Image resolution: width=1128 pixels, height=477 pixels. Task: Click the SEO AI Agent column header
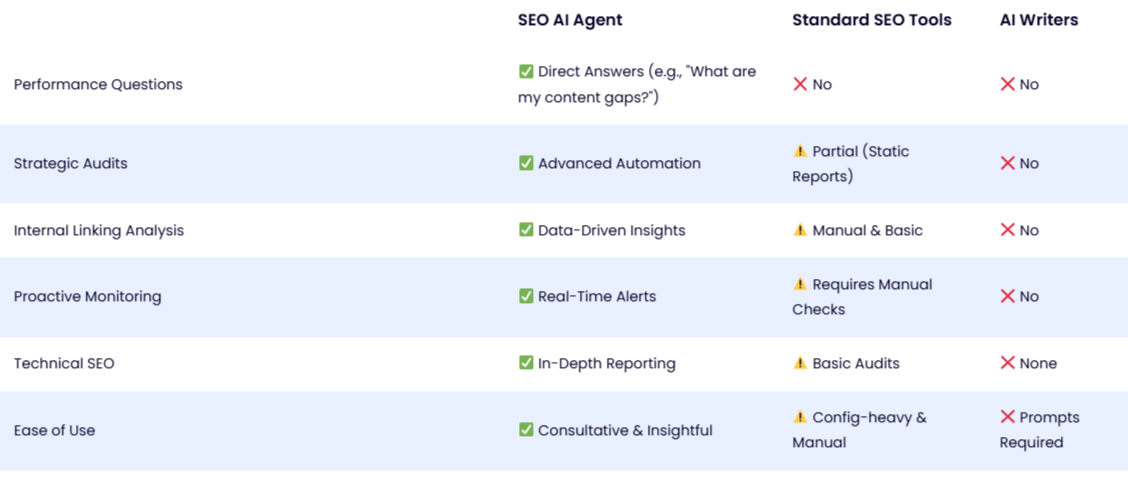coord(570,20)
